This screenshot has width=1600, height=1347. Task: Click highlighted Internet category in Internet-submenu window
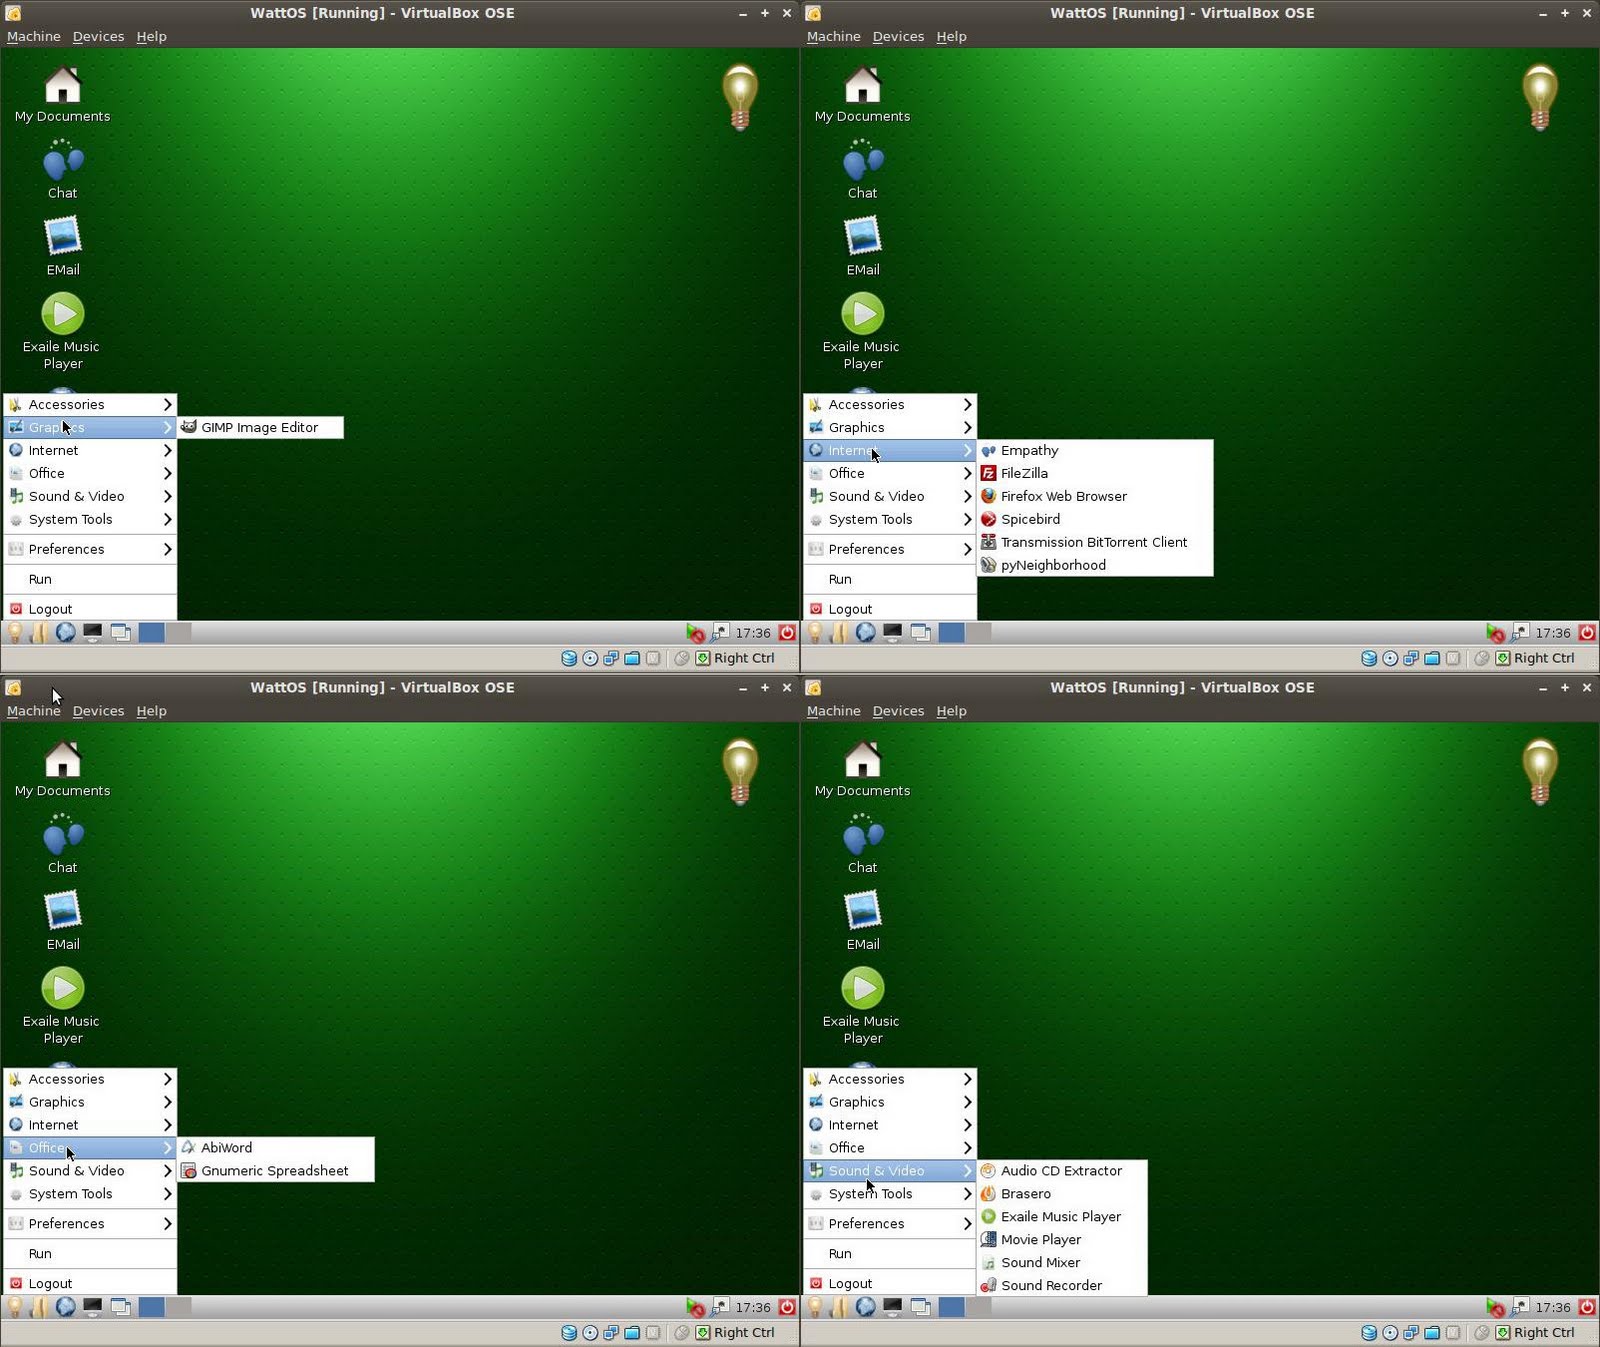click(x=890, y=451)
